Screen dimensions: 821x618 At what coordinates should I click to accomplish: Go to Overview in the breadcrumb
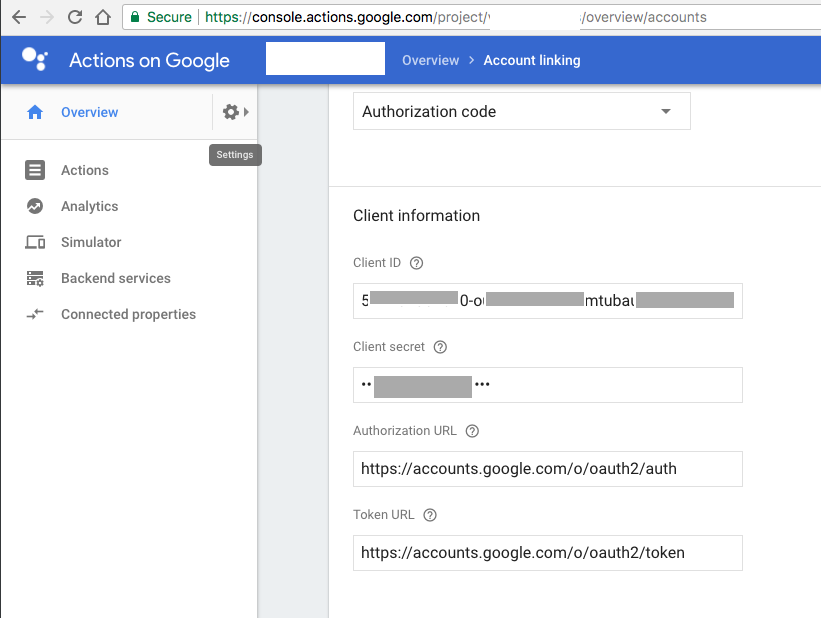pyautogui.click(x=430, y=60)
